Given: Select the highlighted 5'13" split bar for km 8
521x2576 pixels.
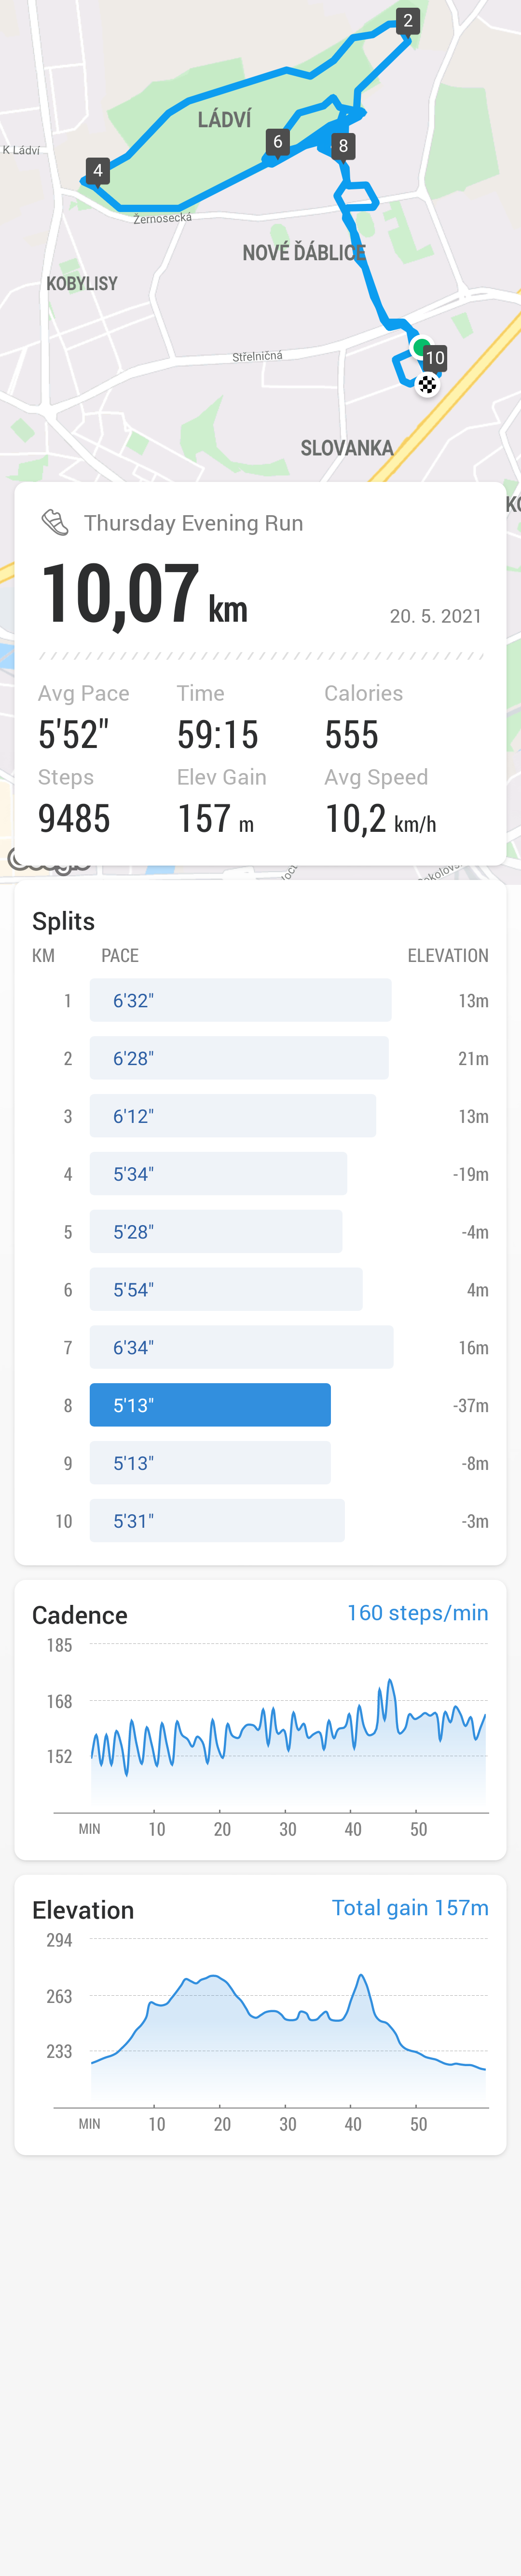Looking at the screenshot, I should click(210, 1405).
